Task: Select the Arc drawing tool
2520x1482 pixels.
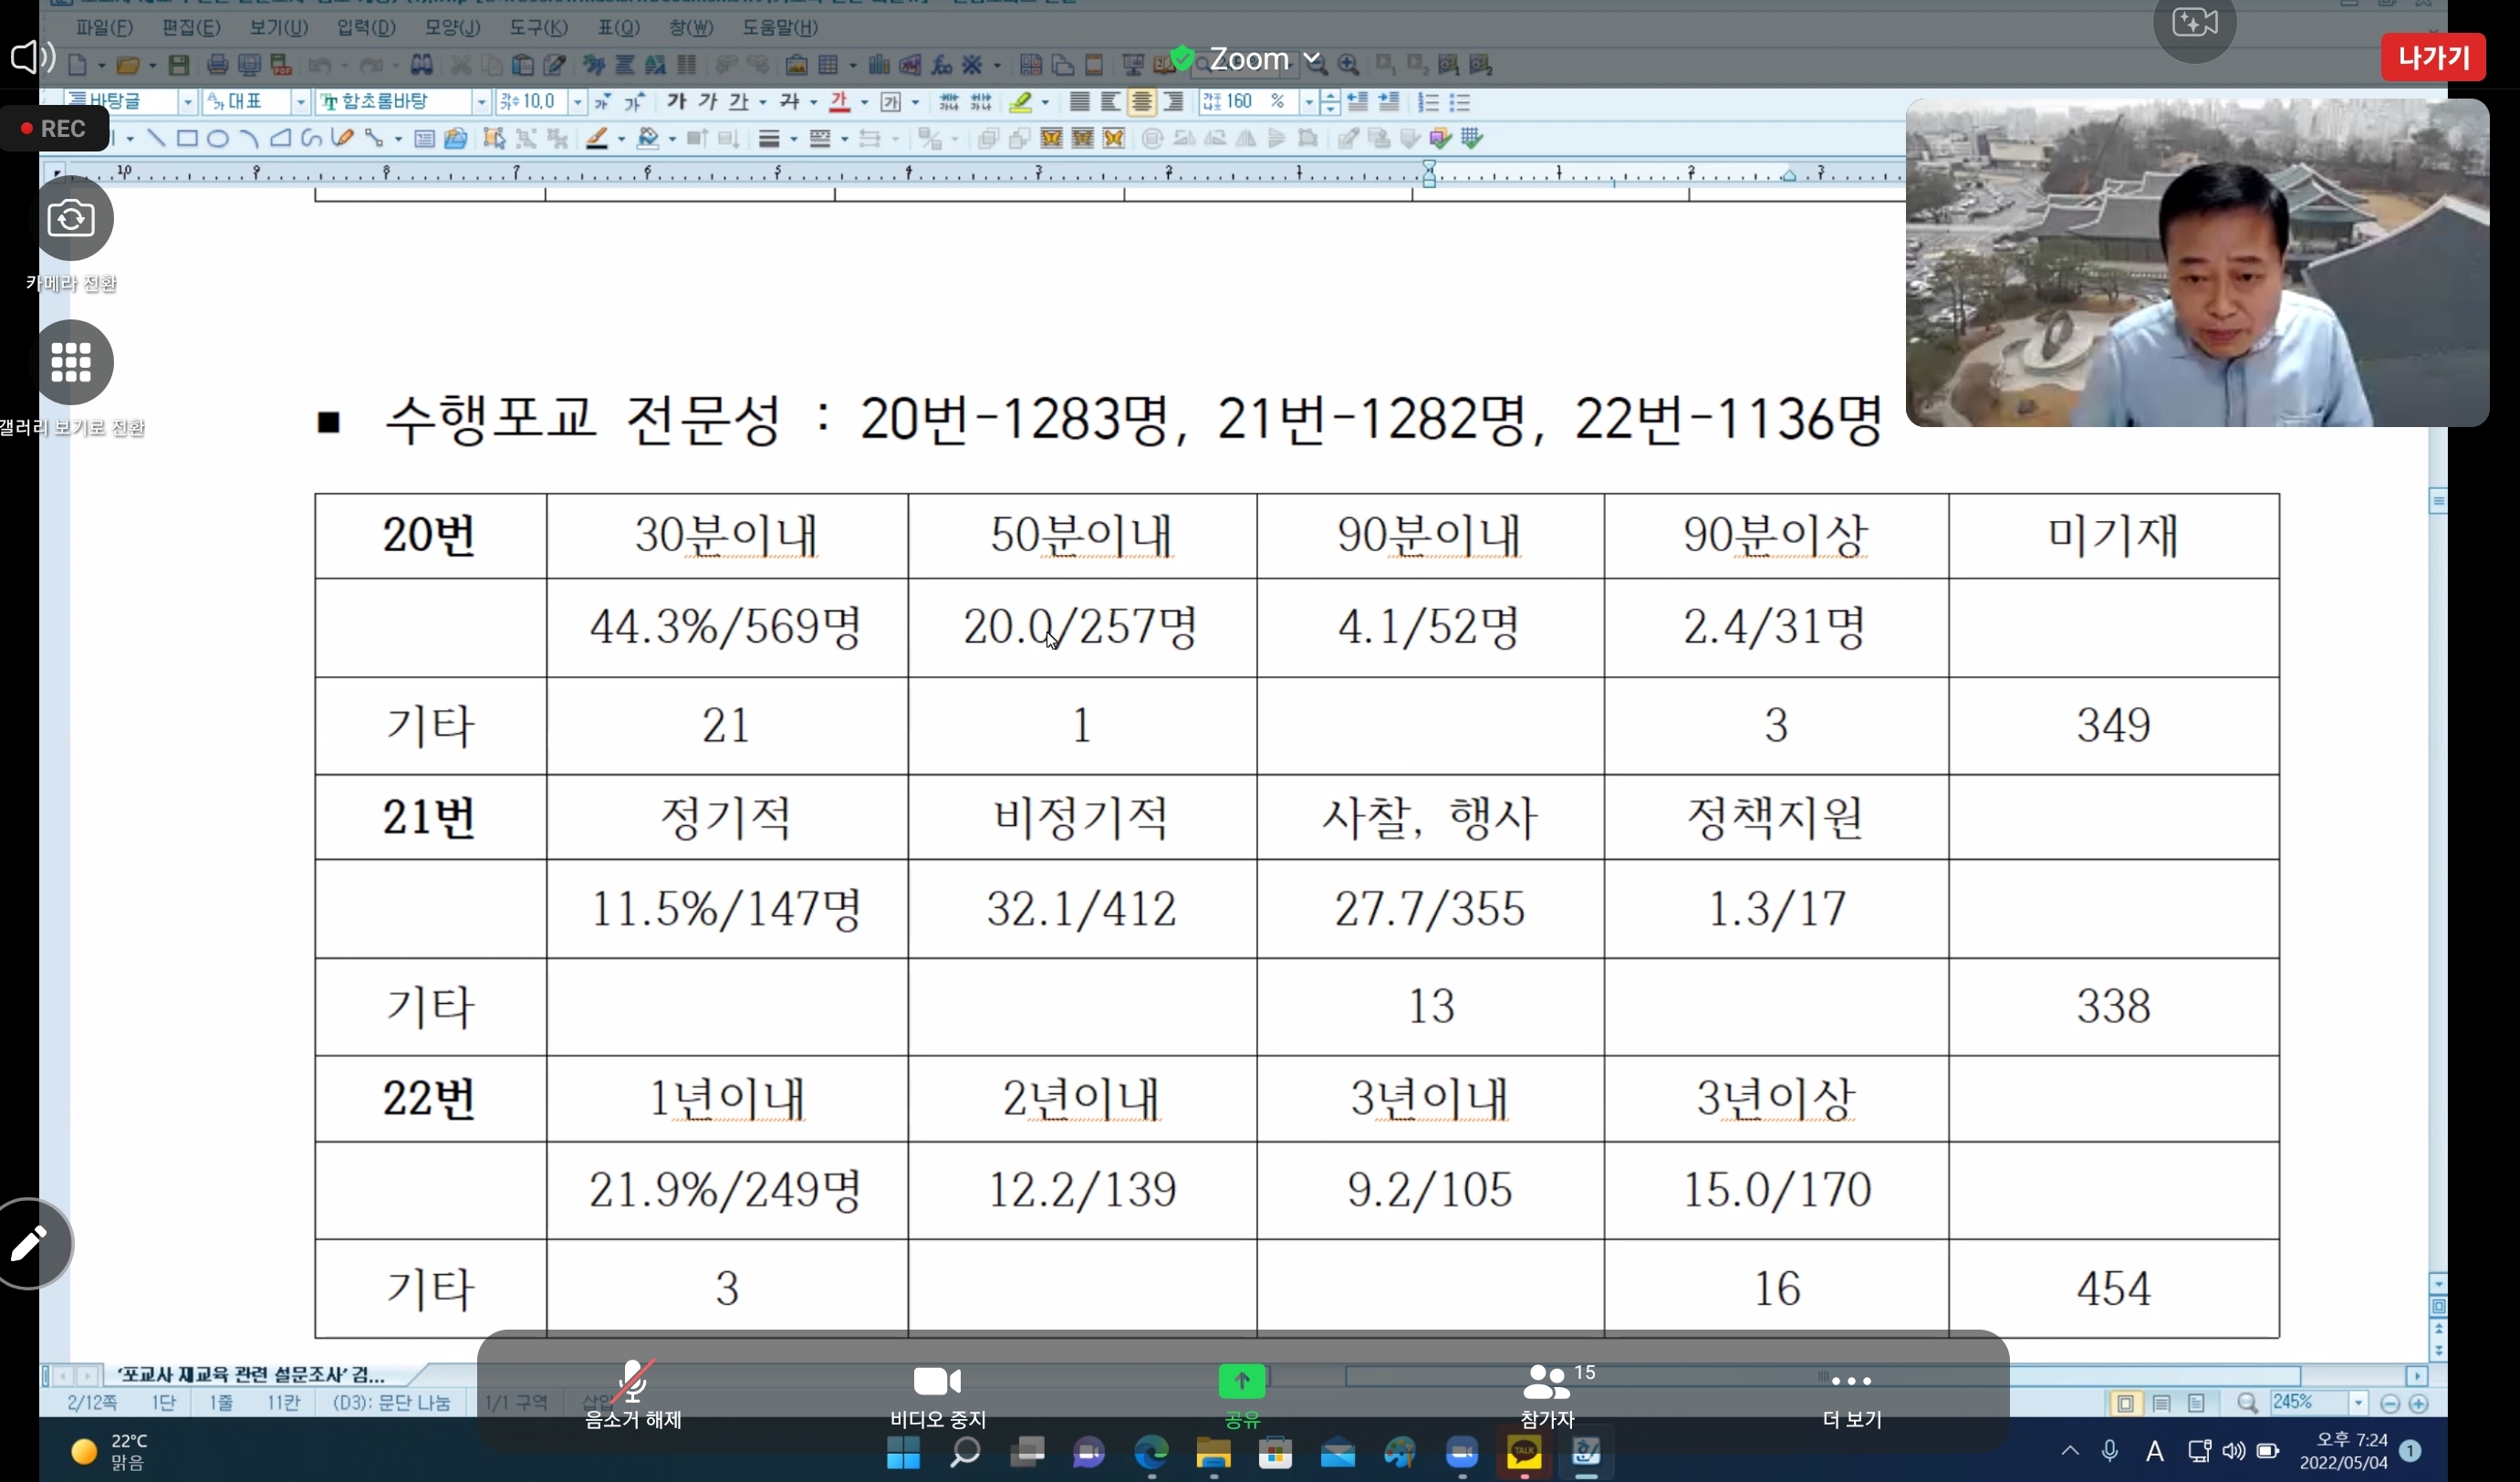Action: [x=249, y=138]
